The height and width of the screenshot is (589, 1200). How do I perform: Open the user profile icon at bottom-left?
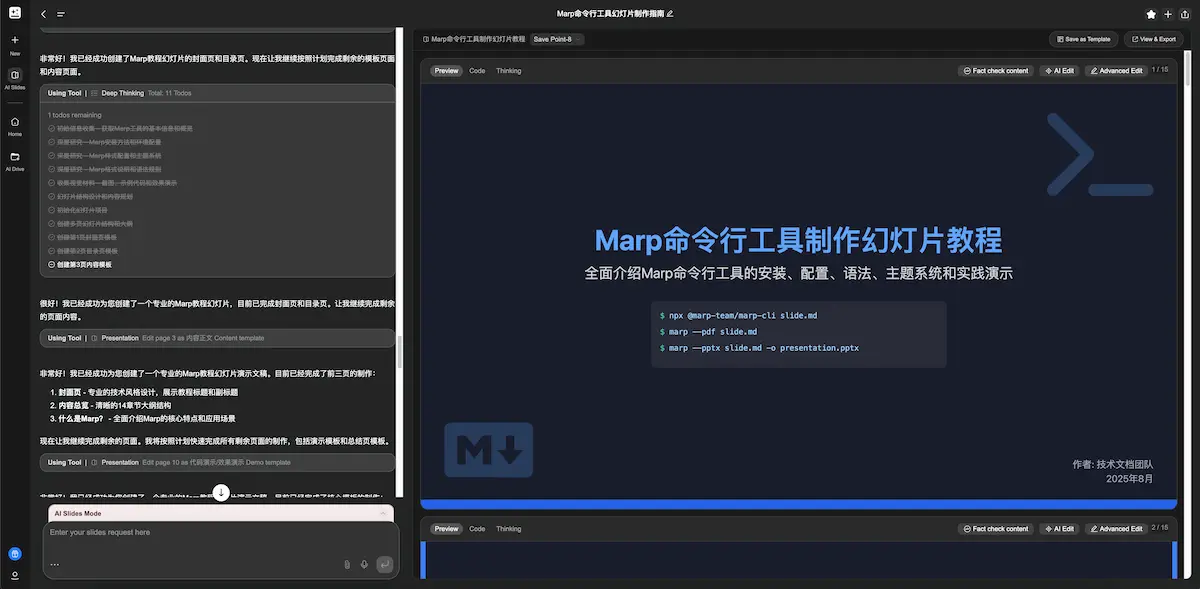[15, 575]
